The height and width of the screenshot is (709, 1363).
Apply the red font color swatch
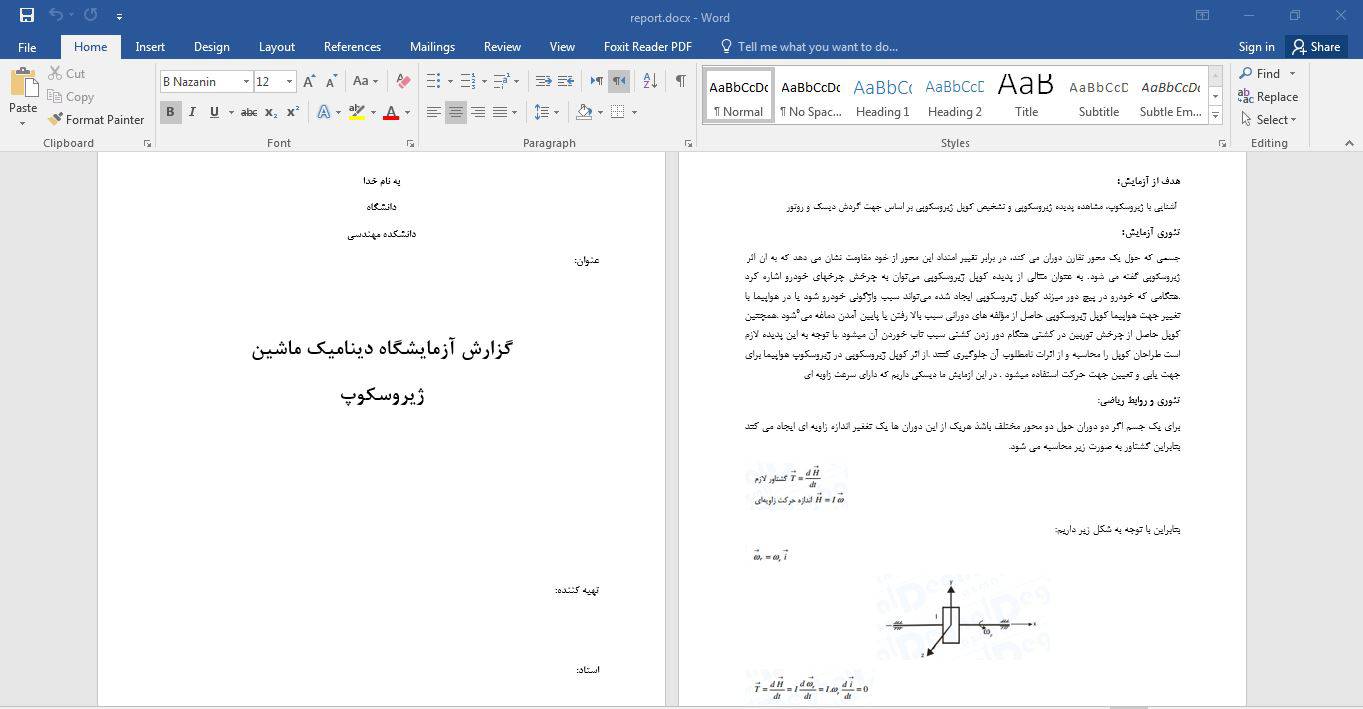[x=391, y=112]
